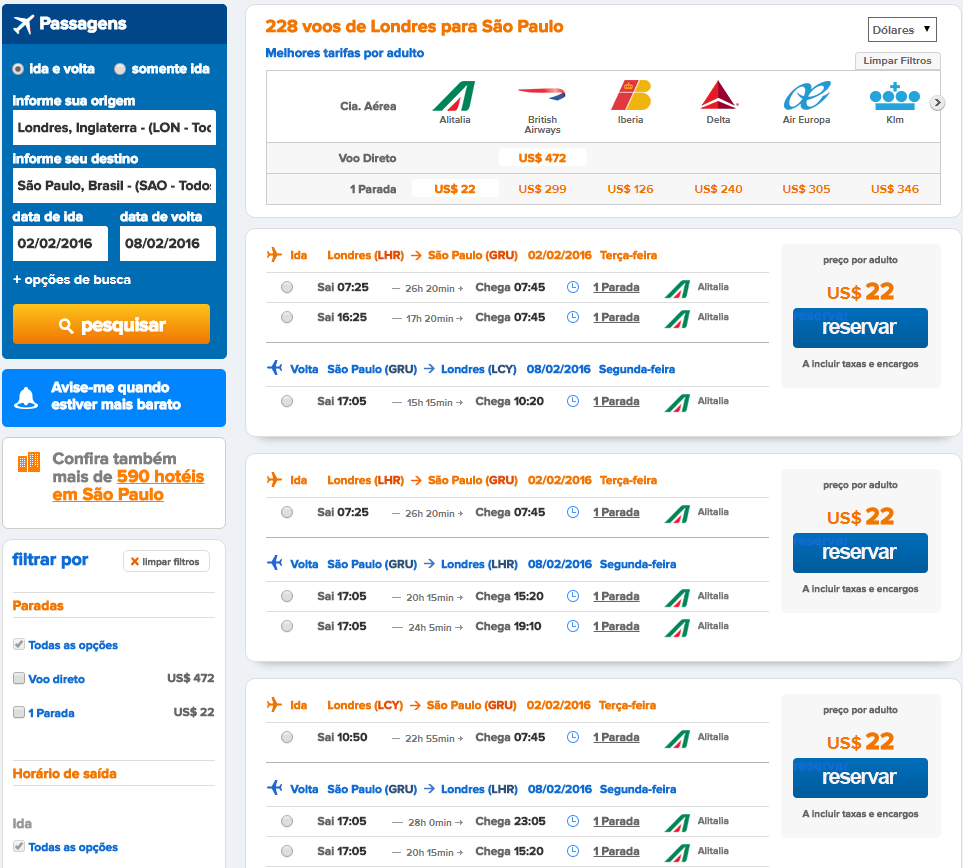Click reservar on Londres (LCY) return result
Screen dimensions: 963x868
coord(860,327)
